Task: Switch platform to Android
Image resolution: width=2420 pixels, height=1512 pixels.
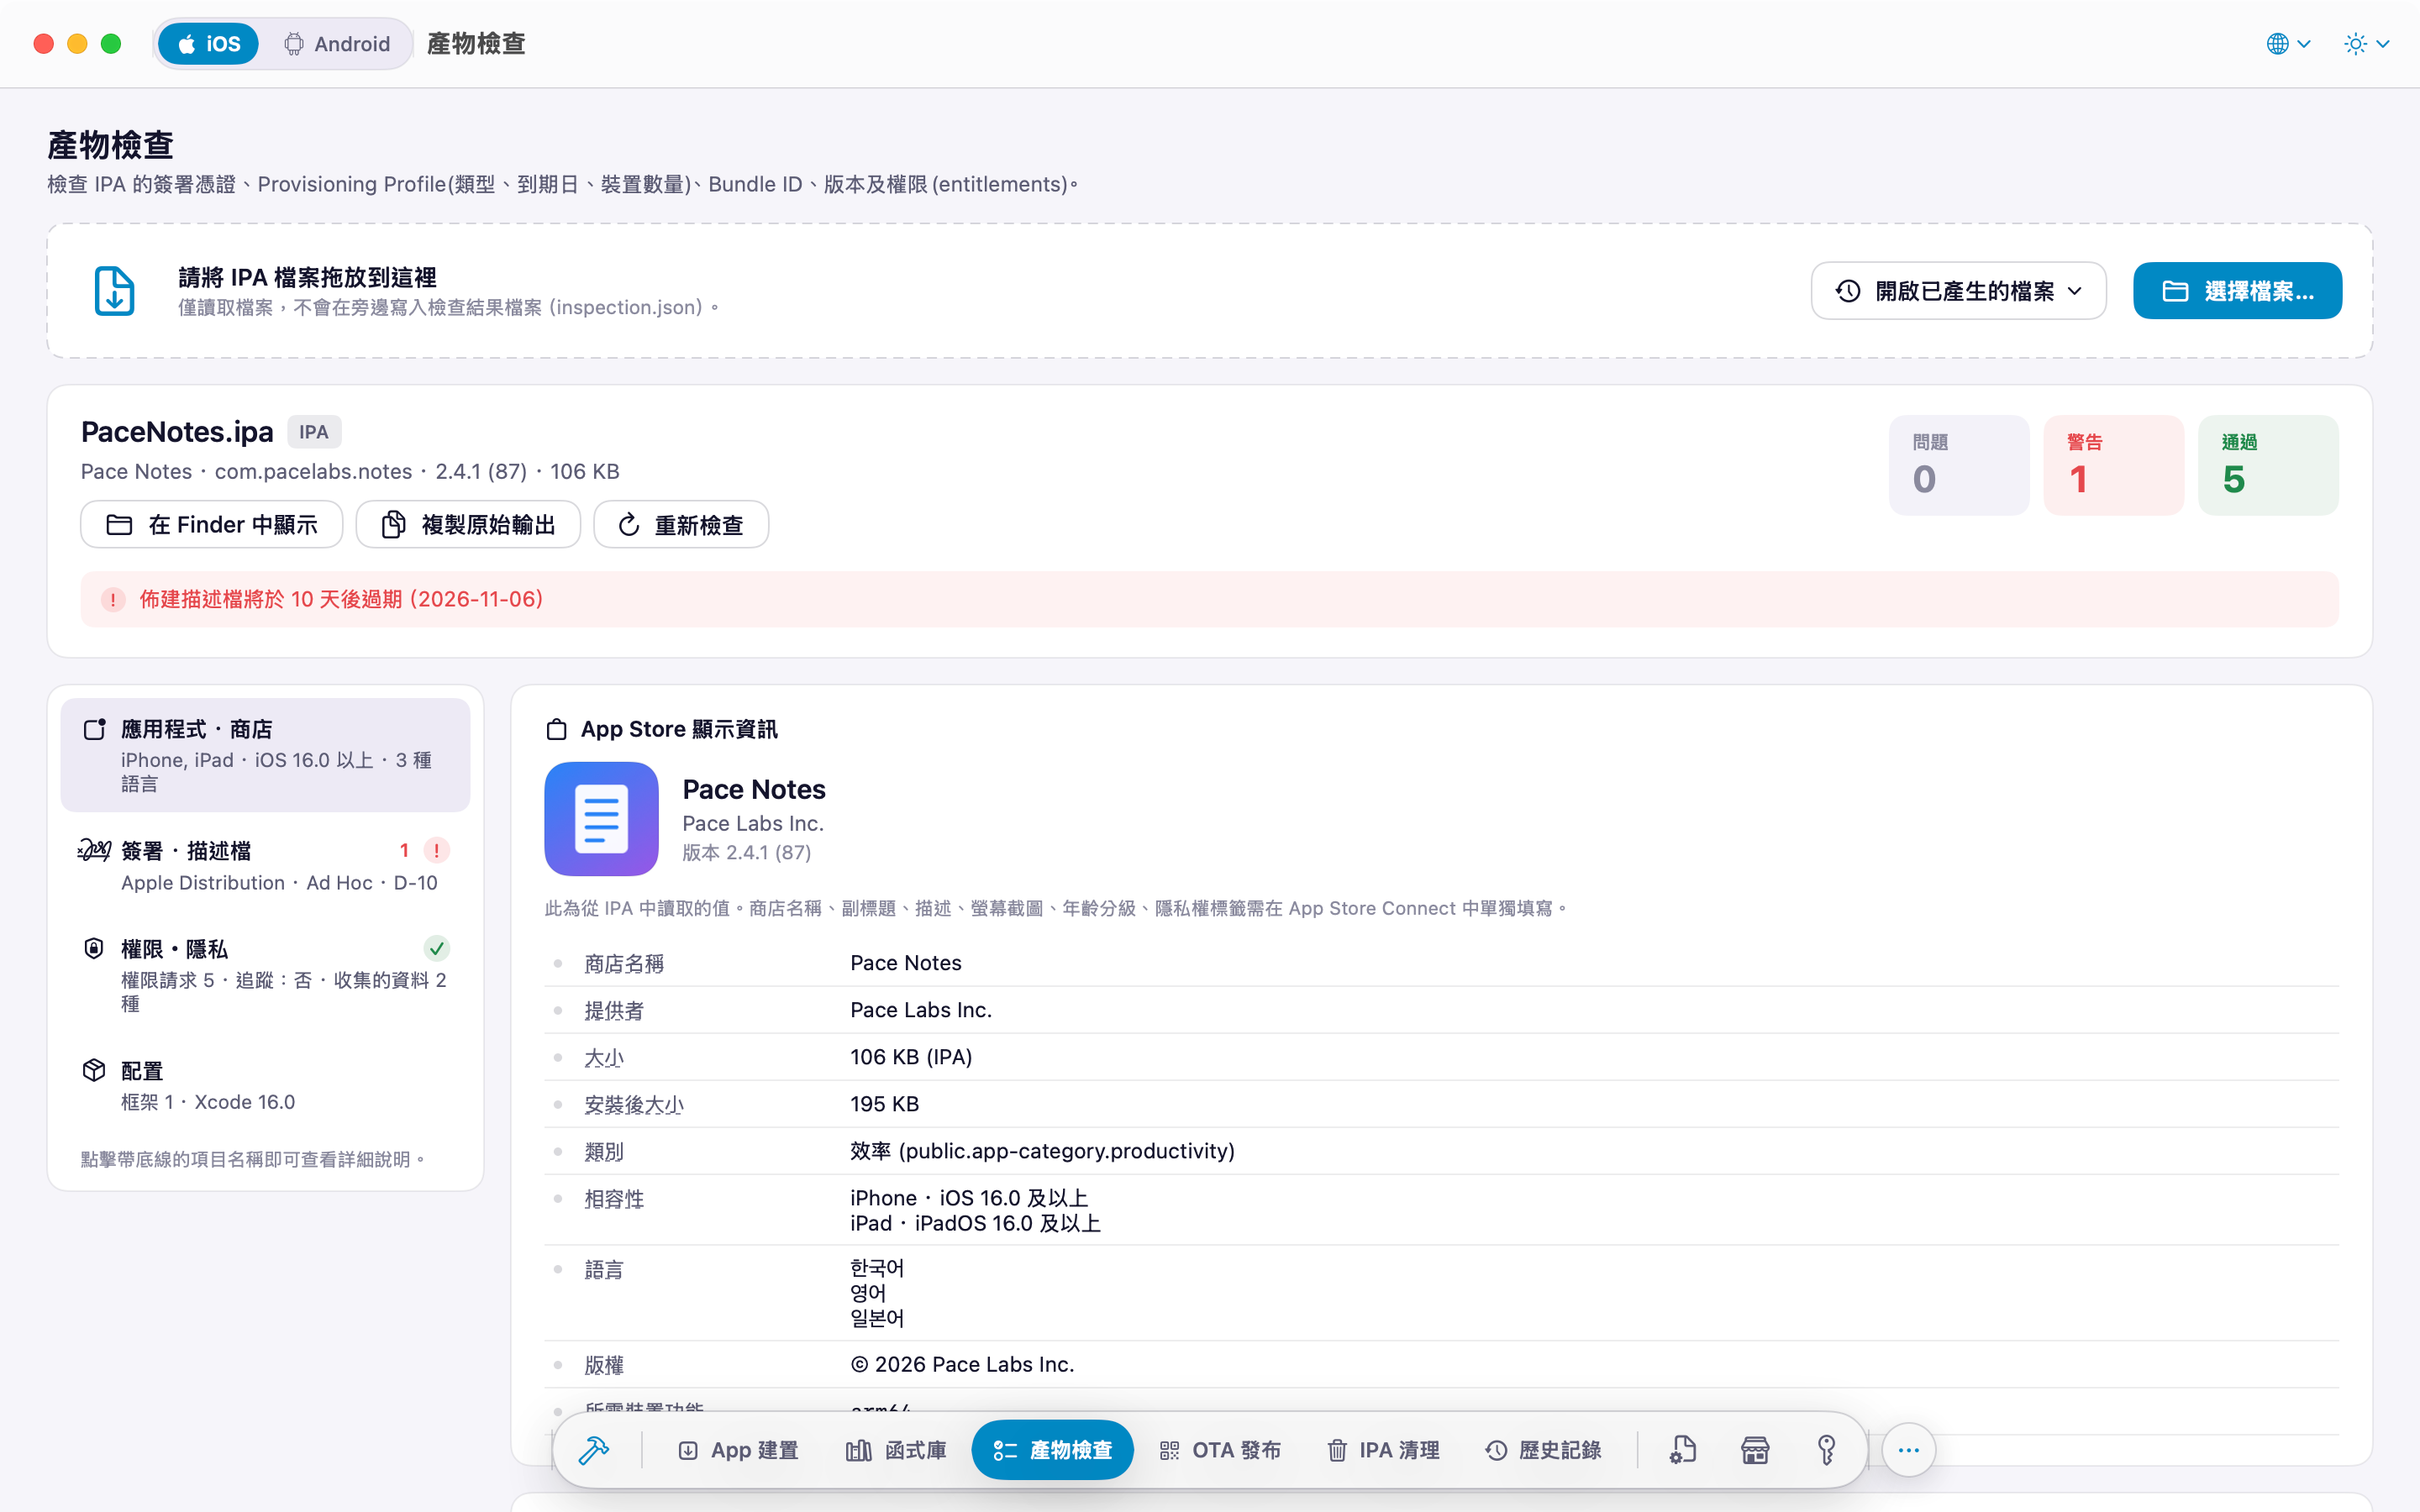Action: (x=337, y=44)
